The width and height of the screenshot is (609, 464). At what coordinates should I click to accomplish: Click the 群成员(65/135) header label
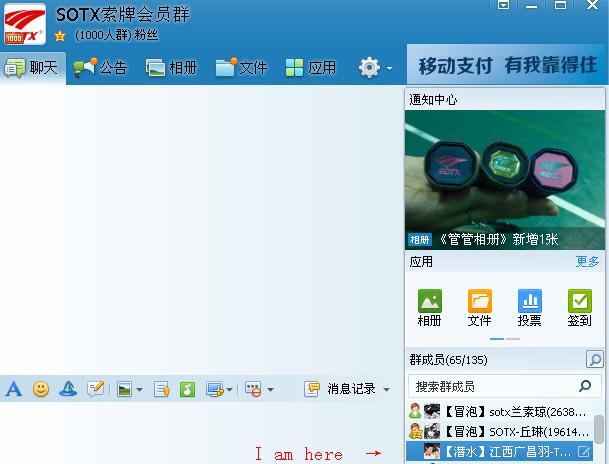(448, 360)
